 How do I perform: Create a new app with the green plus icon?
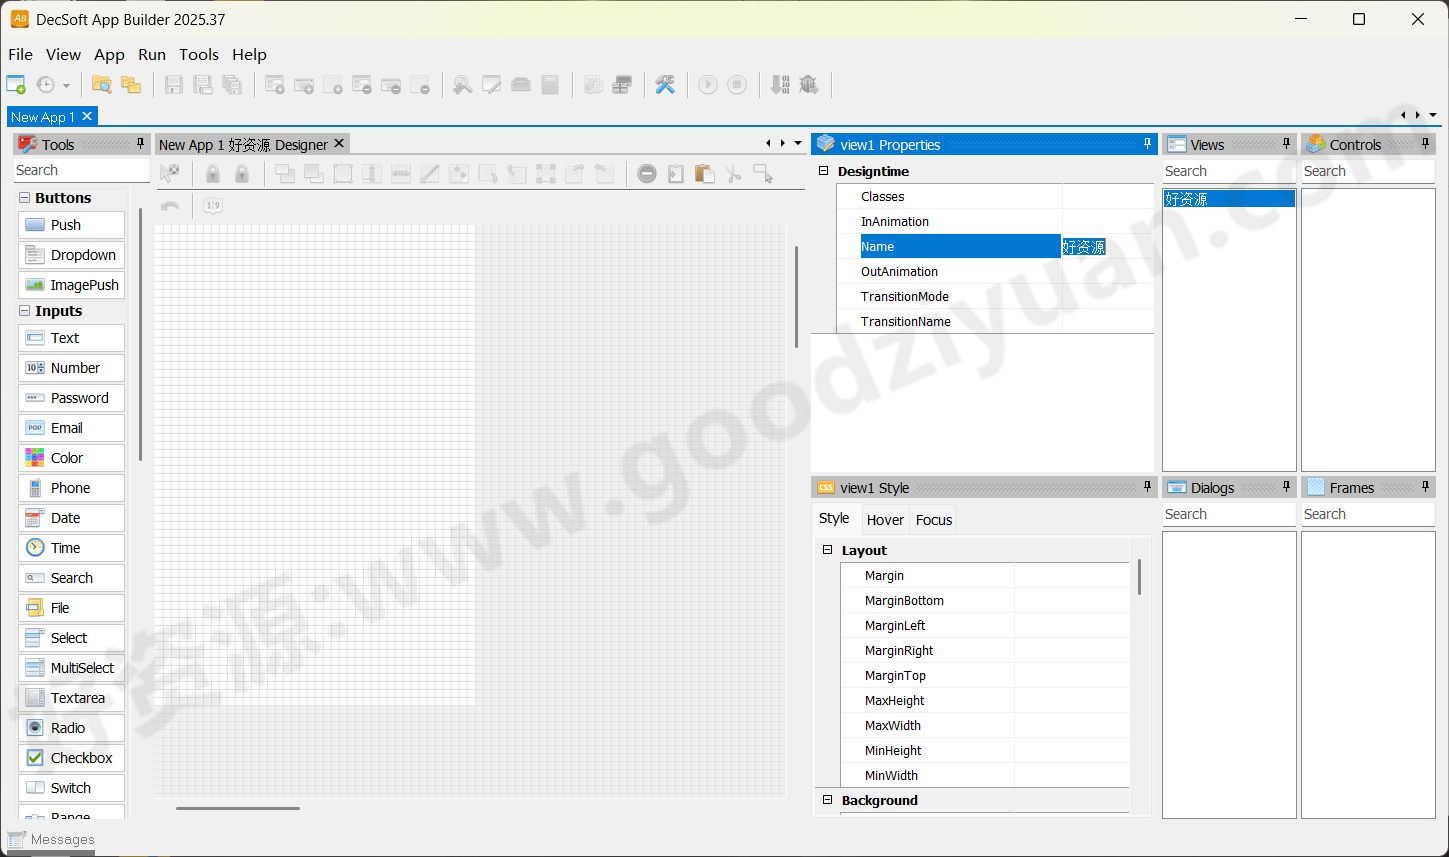[x=16, y=84]
